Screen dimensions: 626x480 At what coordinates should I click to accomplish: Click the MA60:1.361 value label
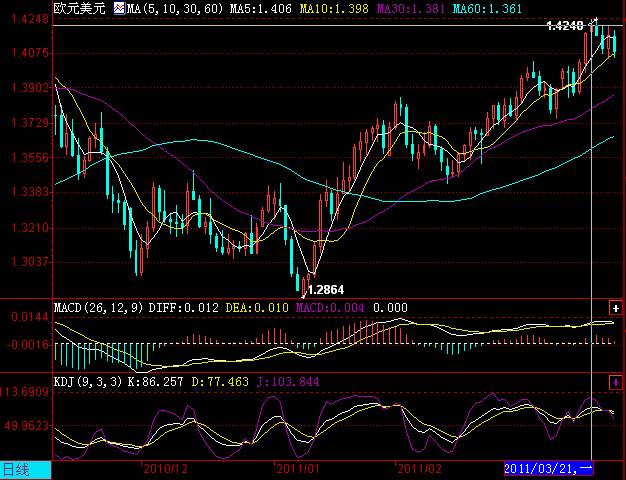[x=487, y=8]
